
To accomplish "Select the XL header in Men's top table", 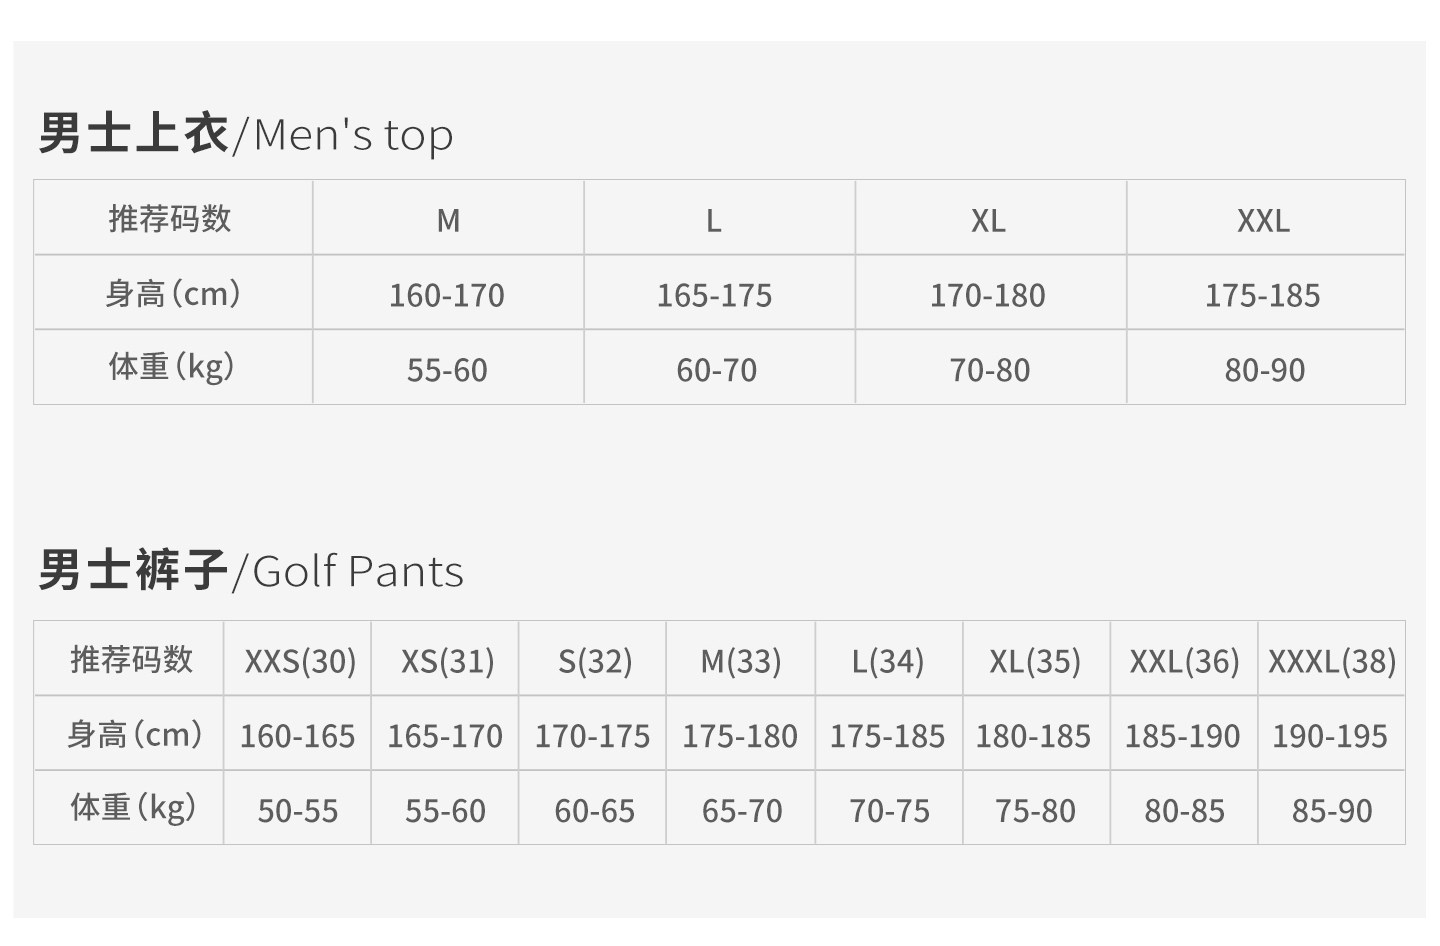I will tap(990, 219).
